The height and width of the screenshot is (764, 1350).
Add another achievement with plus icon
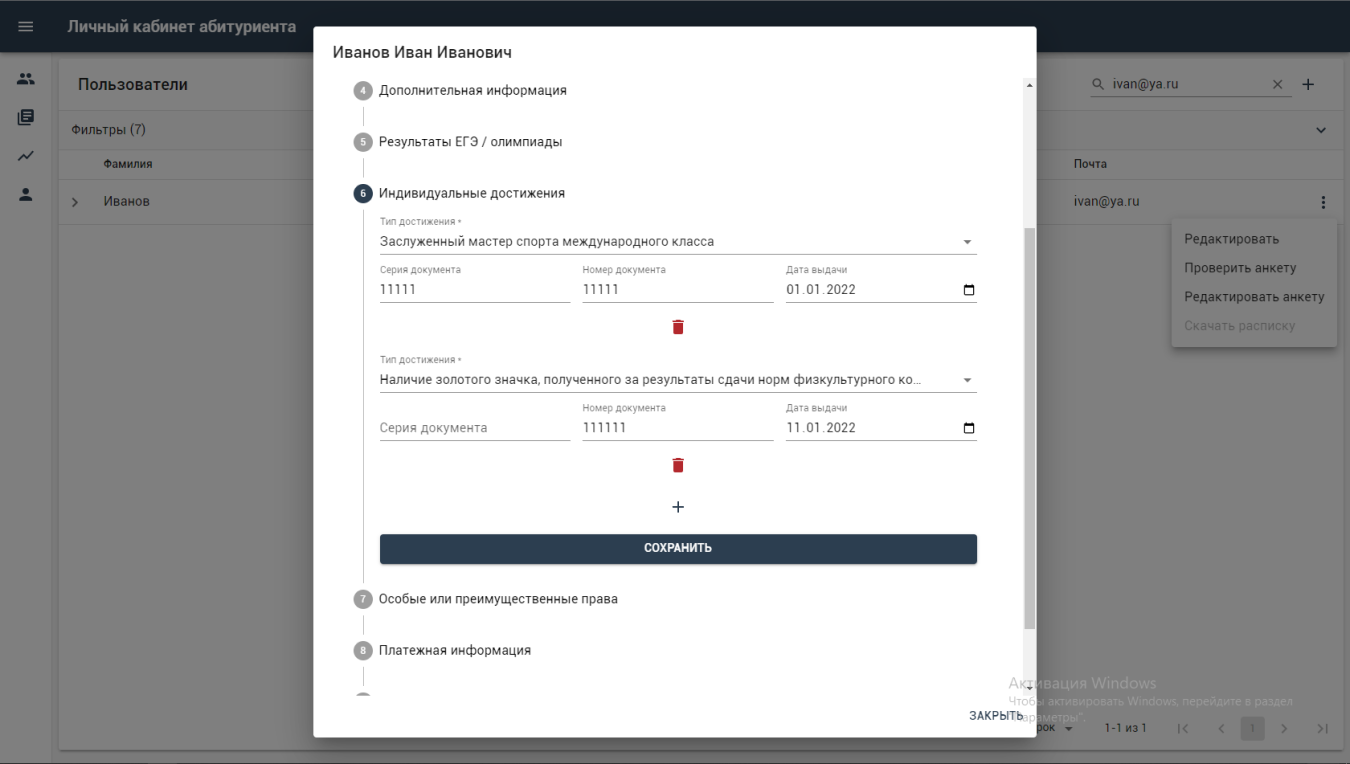point(678,507)
